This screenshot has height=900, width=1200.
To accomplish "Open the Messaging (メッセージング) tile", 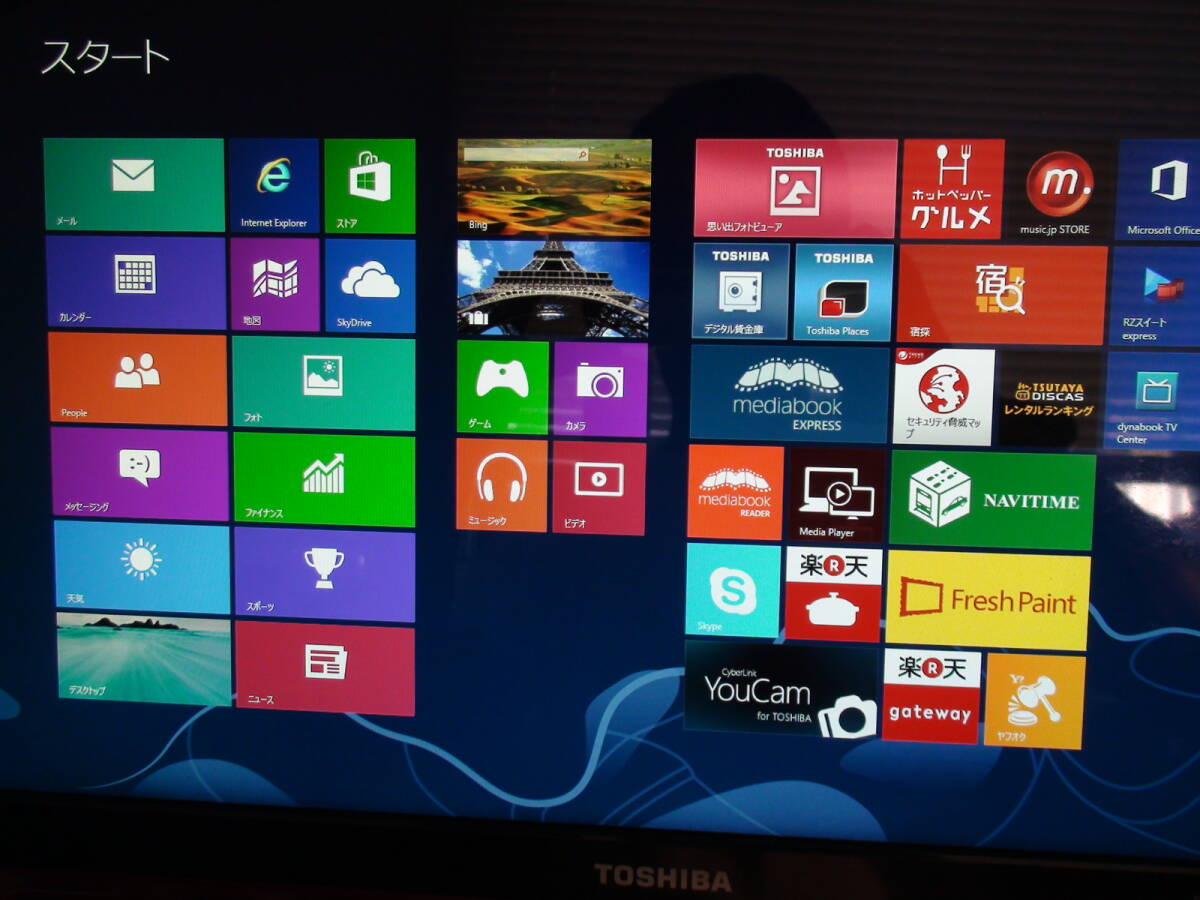I will (140, 473).
